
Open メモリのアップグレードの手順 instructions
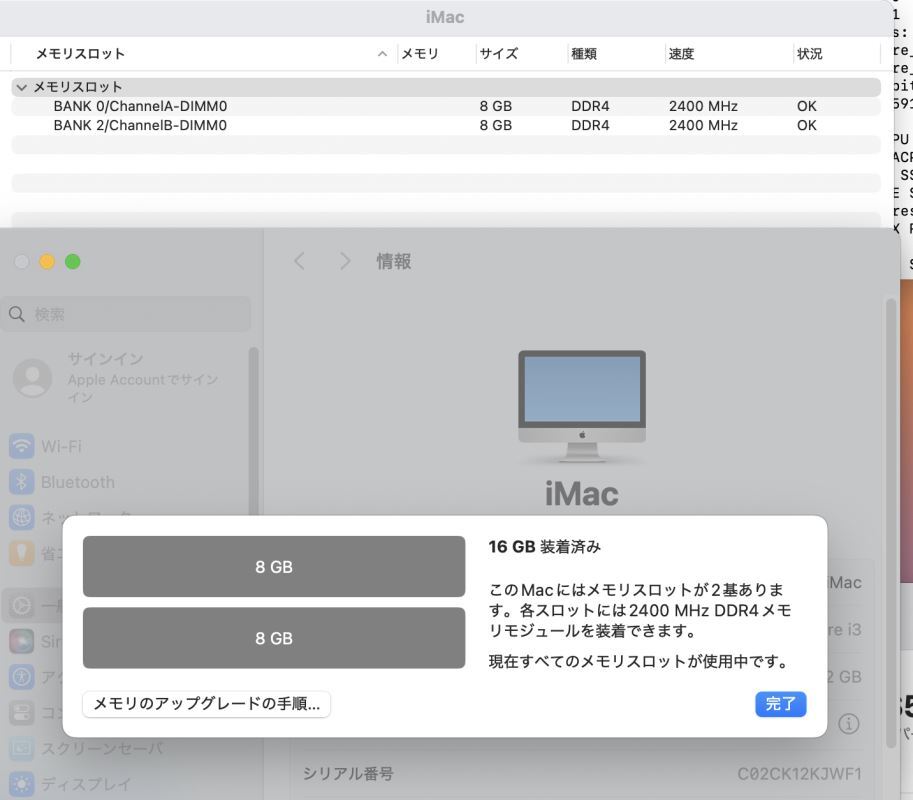(x=206, y=704)
